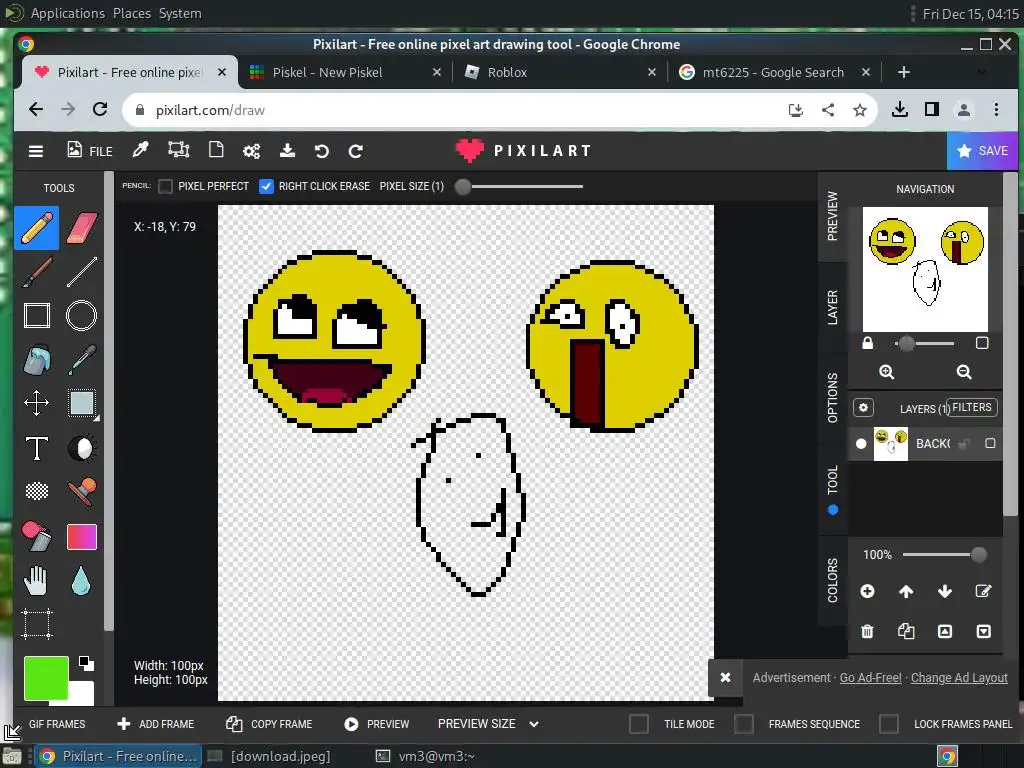1024x768 pixels.
Task: Open the PREVIEW side panel tab
Action: (832, 216)
